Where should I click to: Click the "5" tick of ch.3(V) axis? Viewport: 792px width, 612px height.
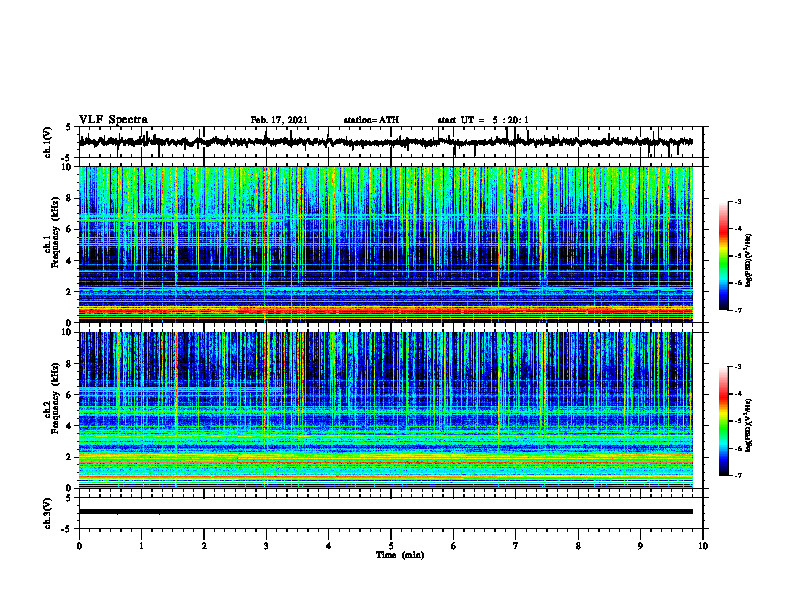[x=69, y=498]
